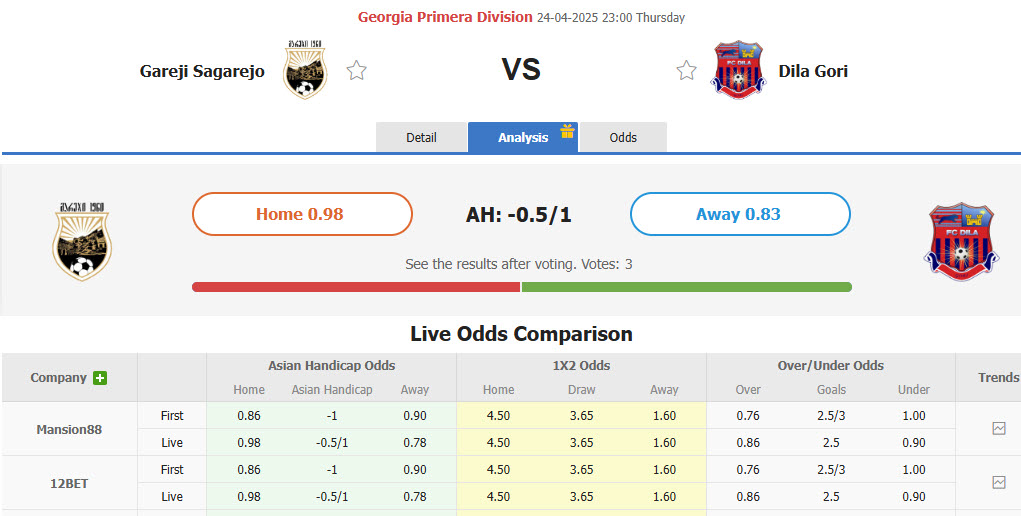Open the Georgia Primera Division league link
Image resolution: width=1021 pixels, height=516 pixels.
(445, 17)
